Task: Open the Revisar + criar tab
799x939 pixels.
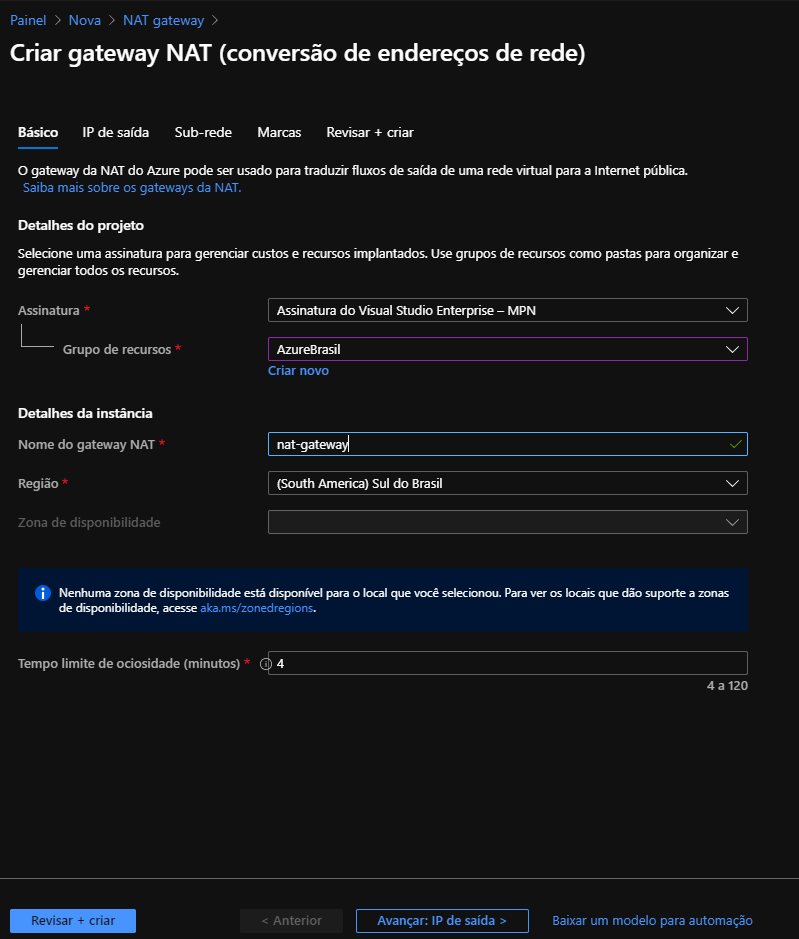Action: [x=370, y=132]
